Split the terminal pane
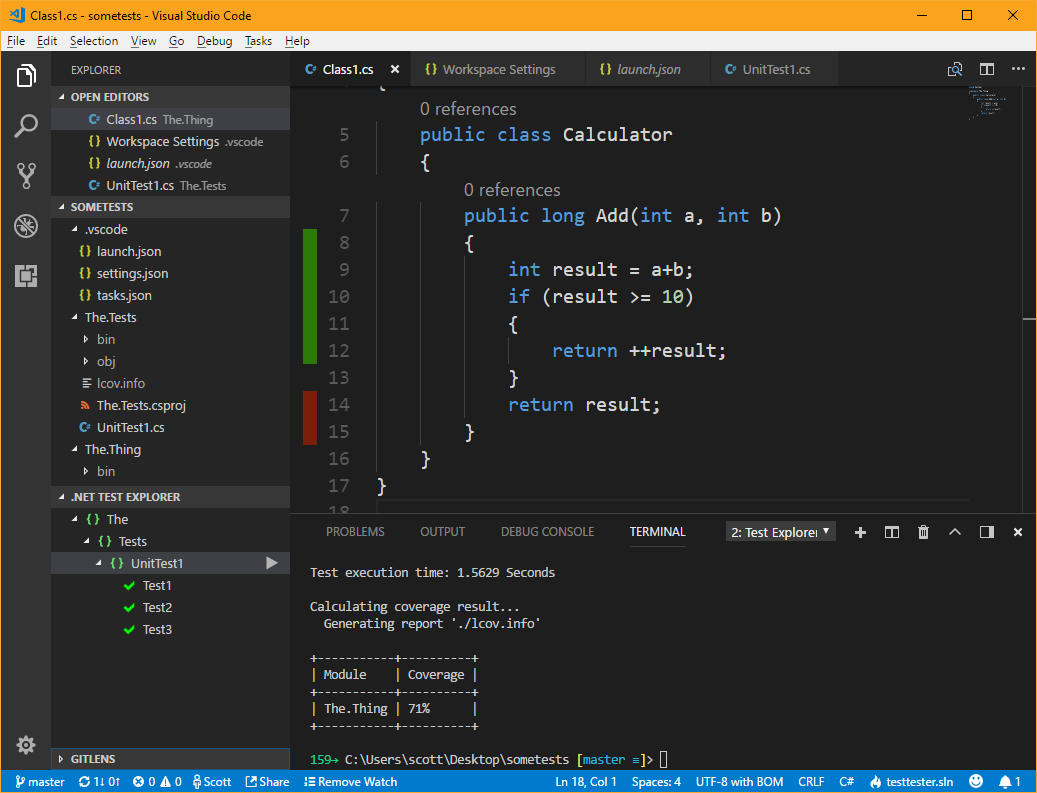 tap(892, 532)
